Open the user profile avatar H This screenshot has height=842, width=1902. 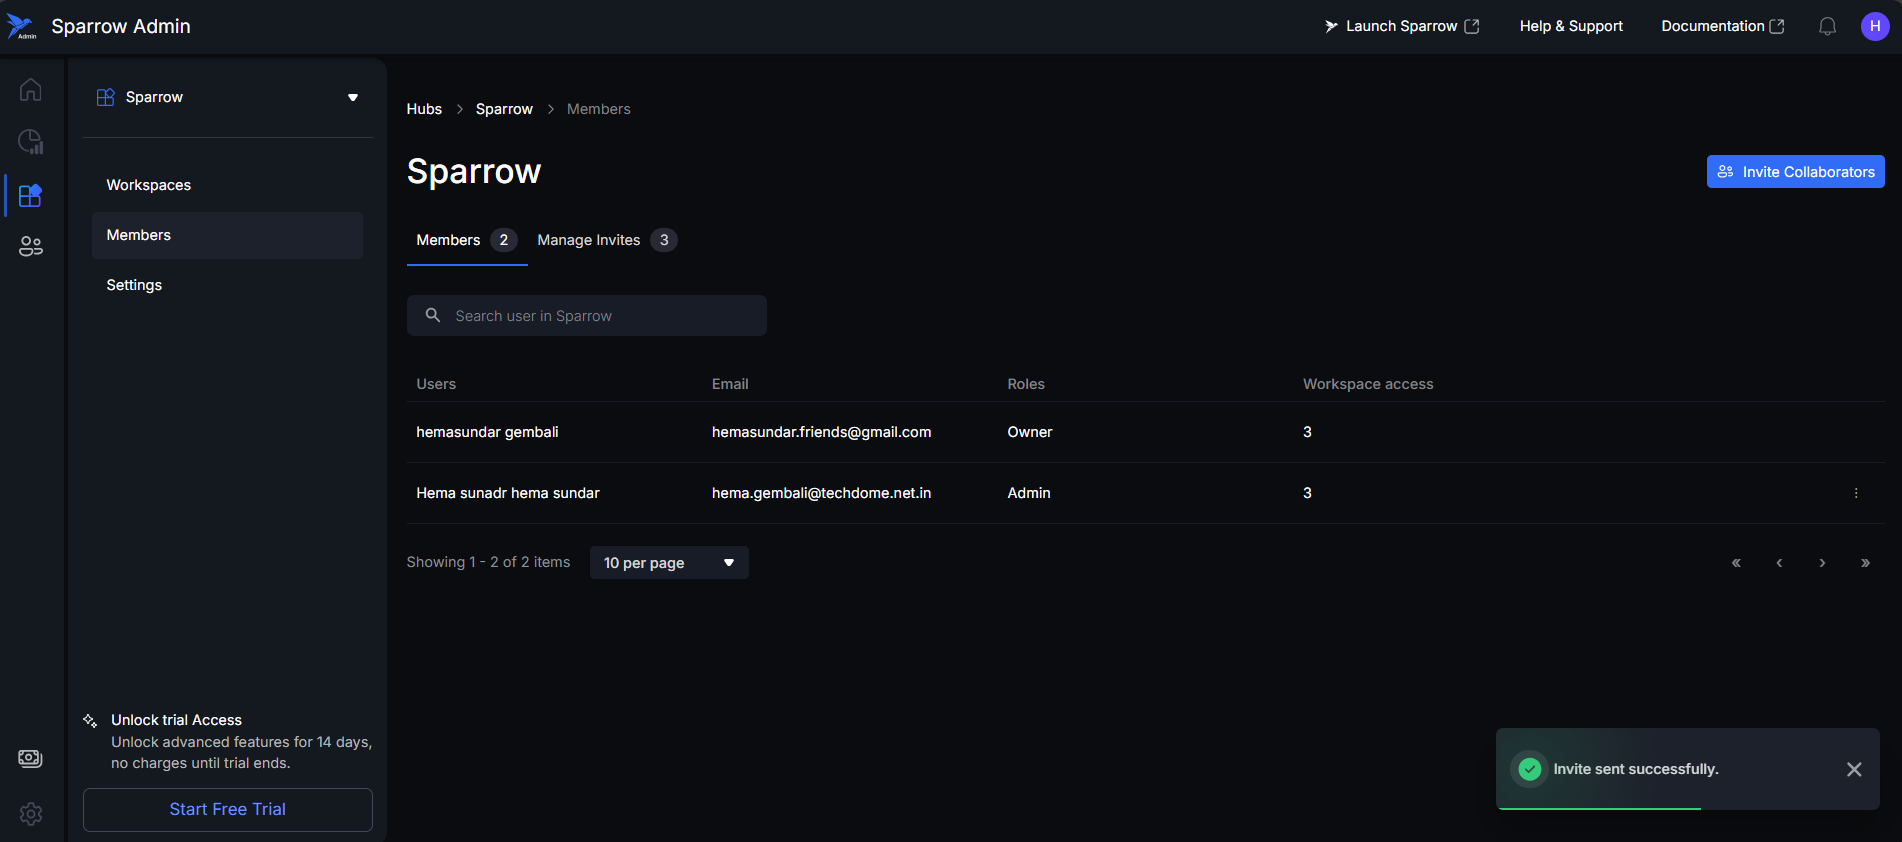[x=1874, y=27]
